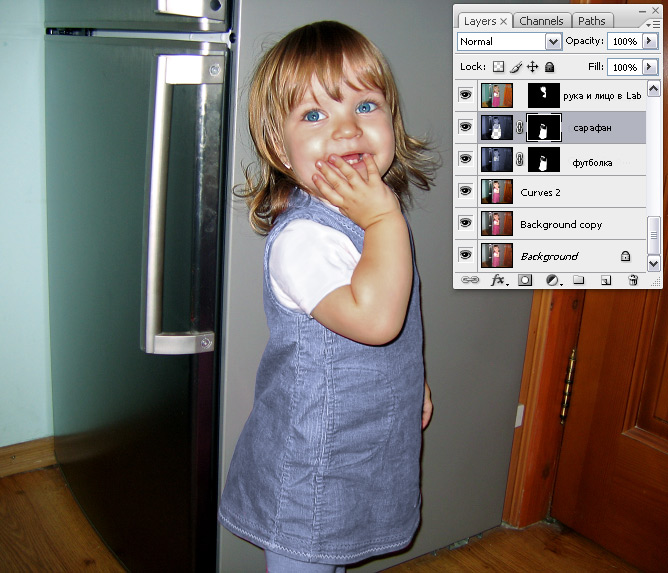
Task: Select layer name 'сарафан'
Action: pos(592,128)
